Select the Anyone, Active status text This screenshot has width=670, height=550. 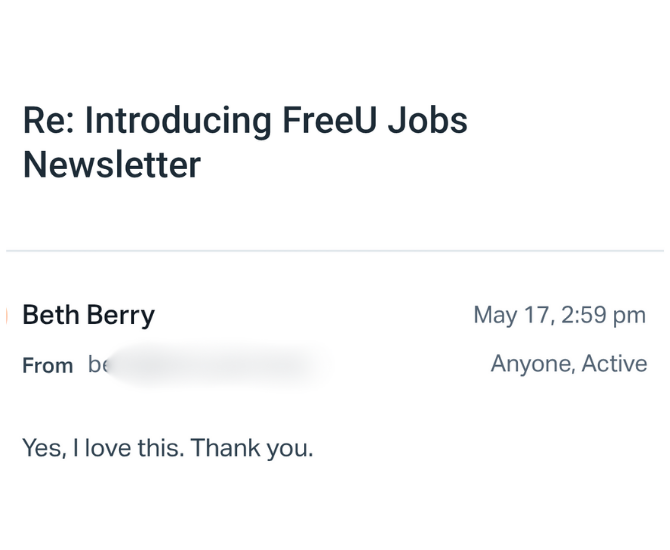click(568, 364)
